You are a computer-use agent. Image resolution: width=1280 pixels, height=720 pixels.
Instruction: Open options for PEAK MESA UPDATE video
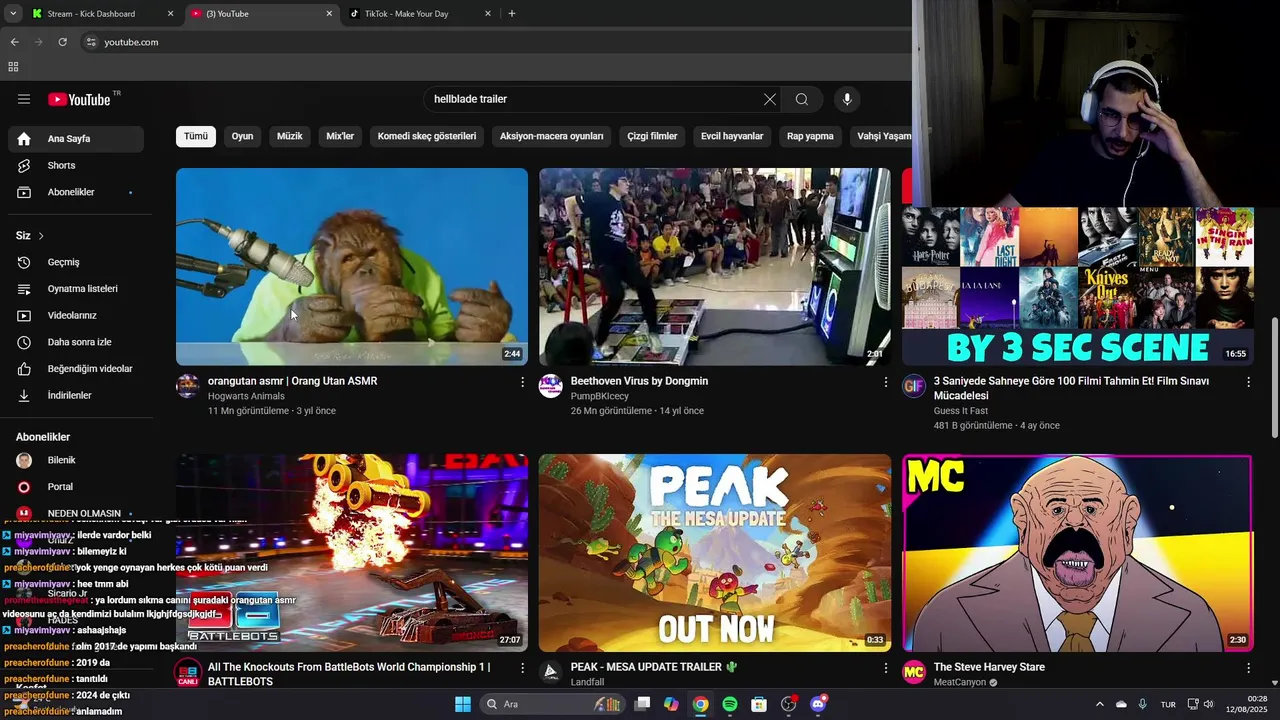click(x=885, y=667)
